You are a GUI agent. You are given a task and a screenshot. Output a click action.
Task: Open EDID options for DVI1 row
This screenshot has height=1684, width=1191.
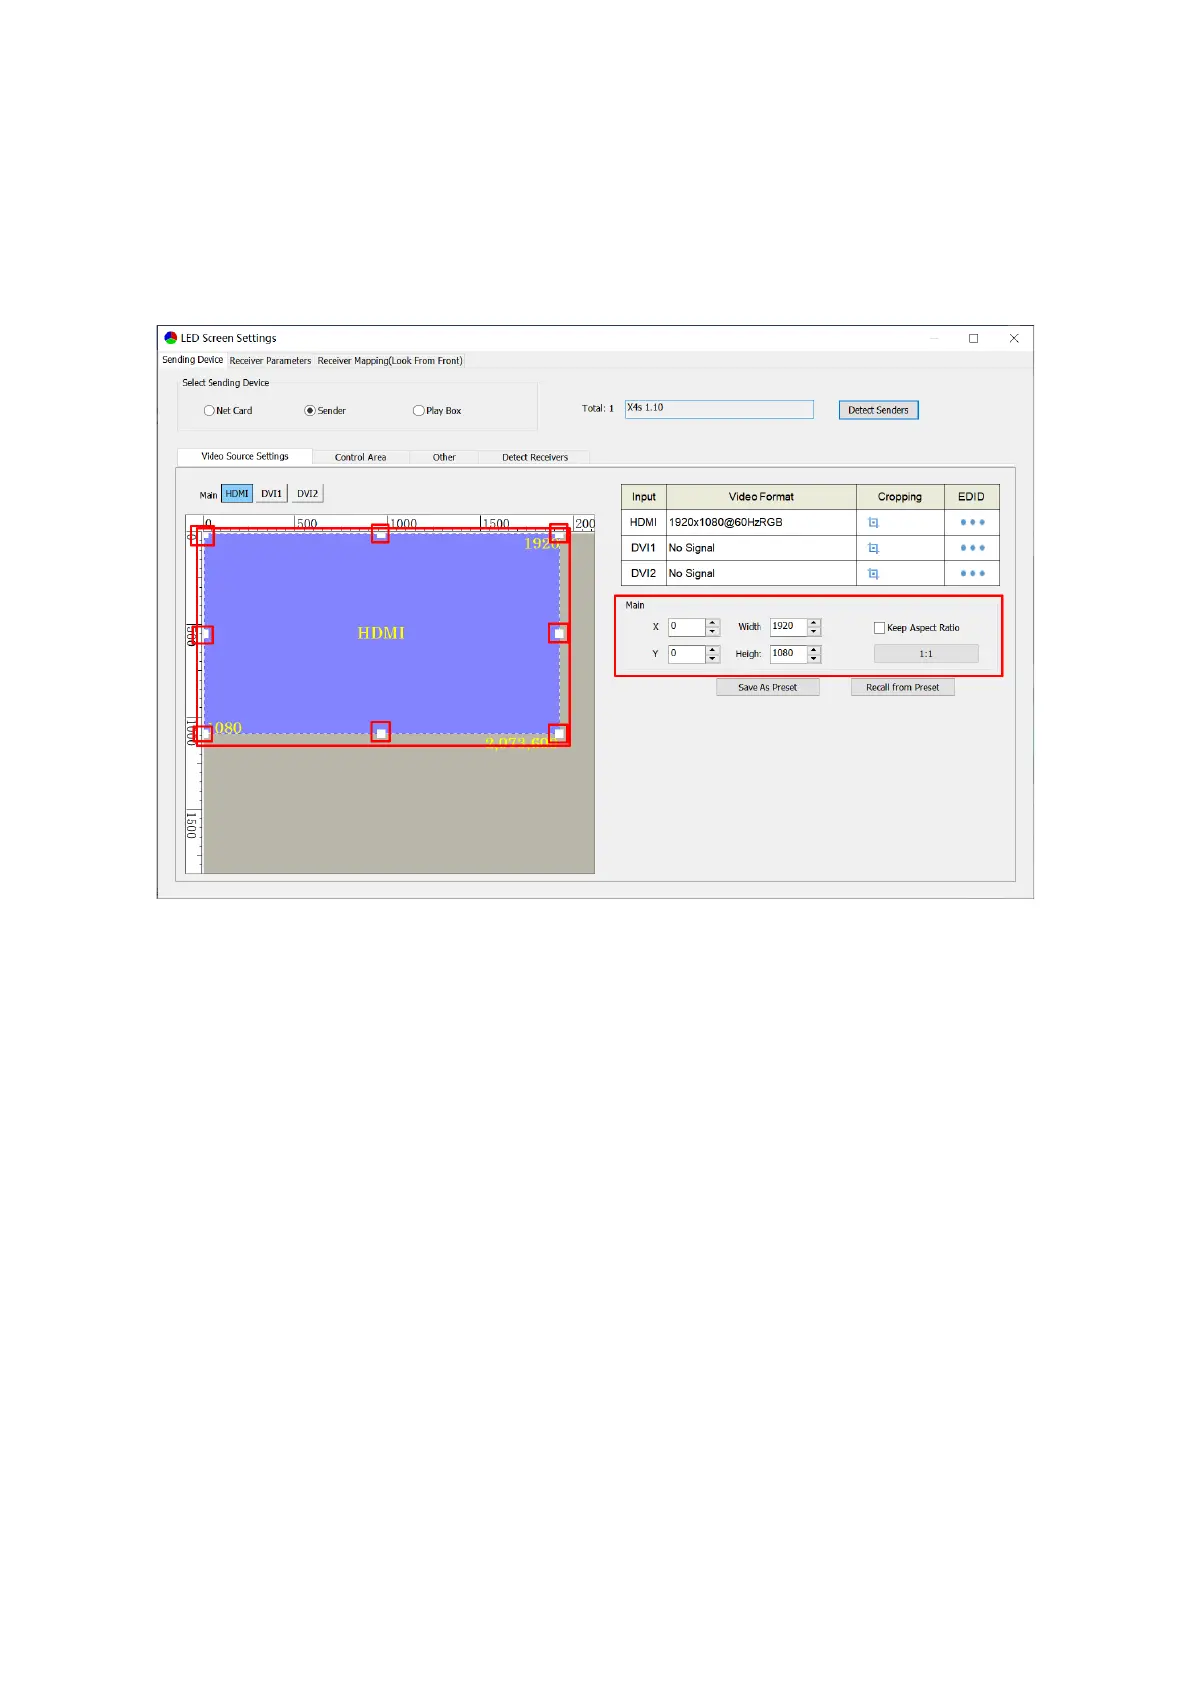(972, 548)
